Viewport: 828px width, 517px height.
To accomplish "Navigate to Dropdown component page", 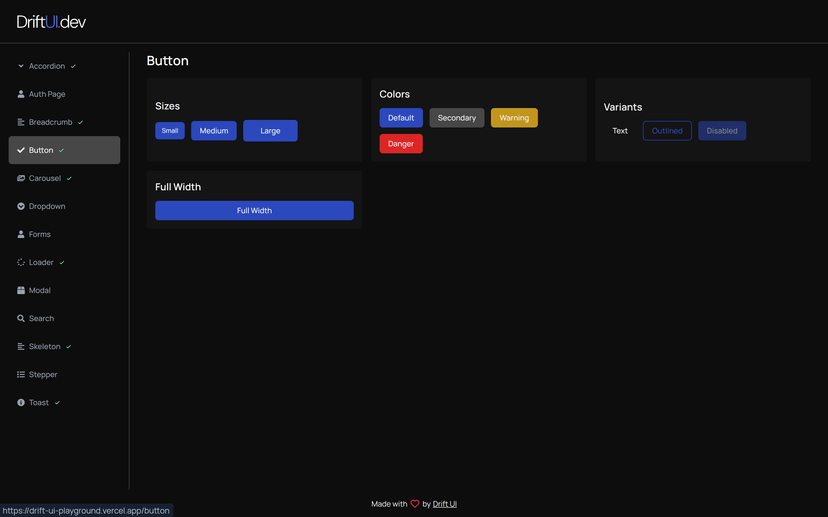I will (x=64, y=206).
